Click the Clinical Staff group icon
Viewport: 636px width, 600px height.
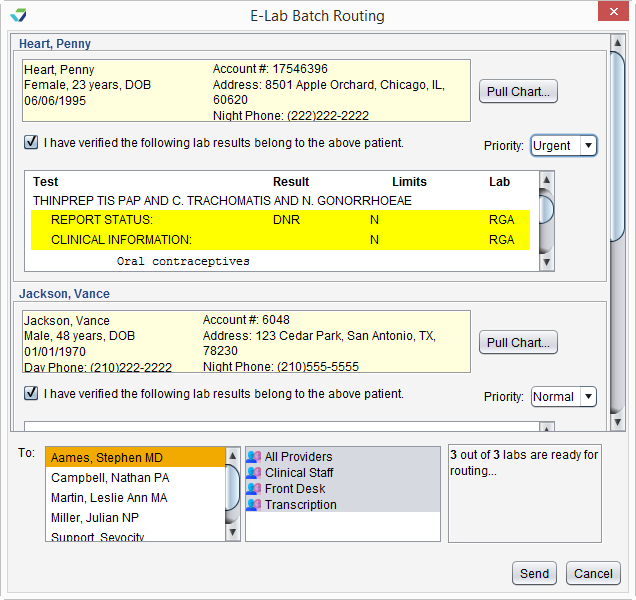pyautogui.click(x=254, y=473)
